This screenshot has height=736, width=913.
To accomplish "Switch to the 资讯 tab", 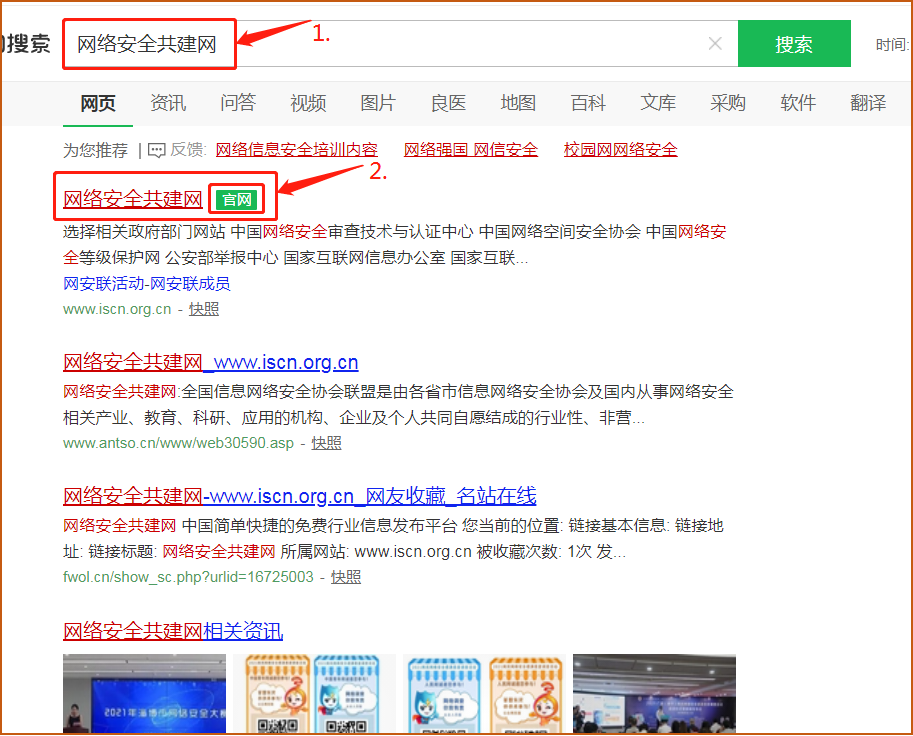I will click(168, 103).
